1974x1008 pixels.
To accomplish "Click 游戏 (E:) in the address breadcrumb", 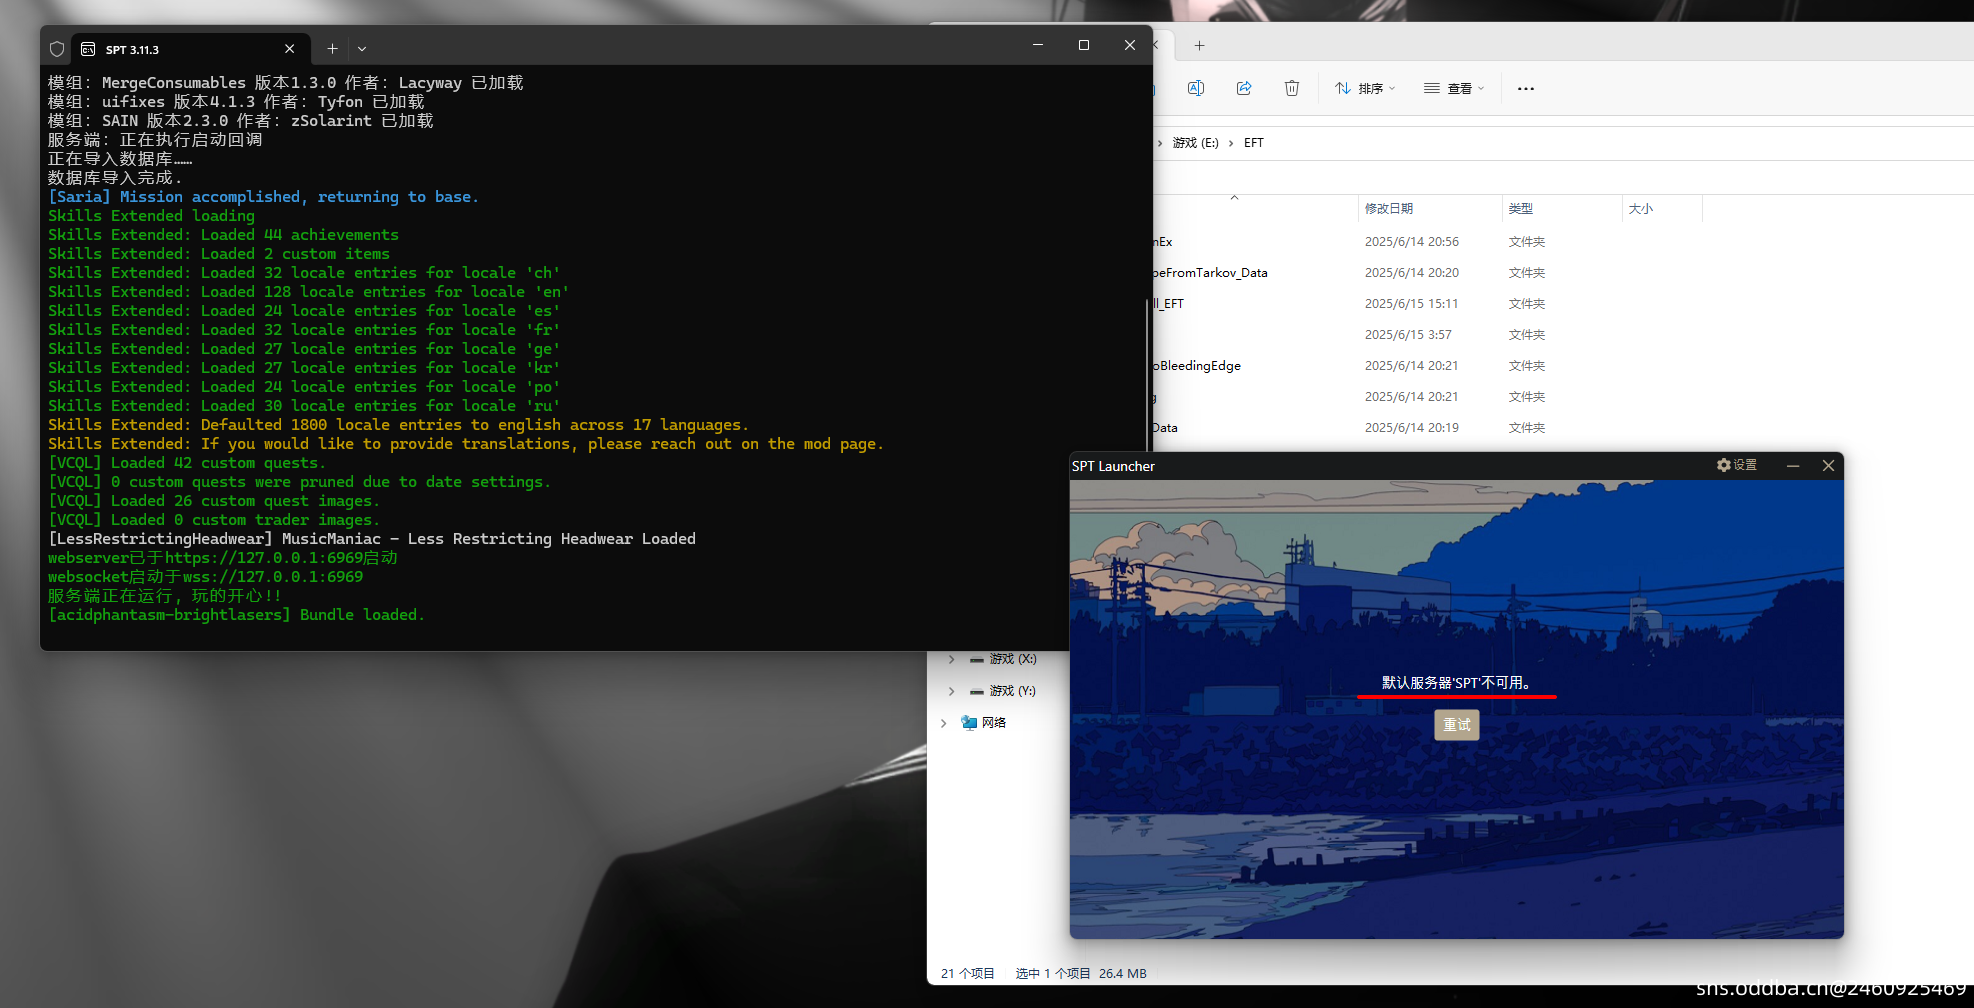I will (1195, 143).
